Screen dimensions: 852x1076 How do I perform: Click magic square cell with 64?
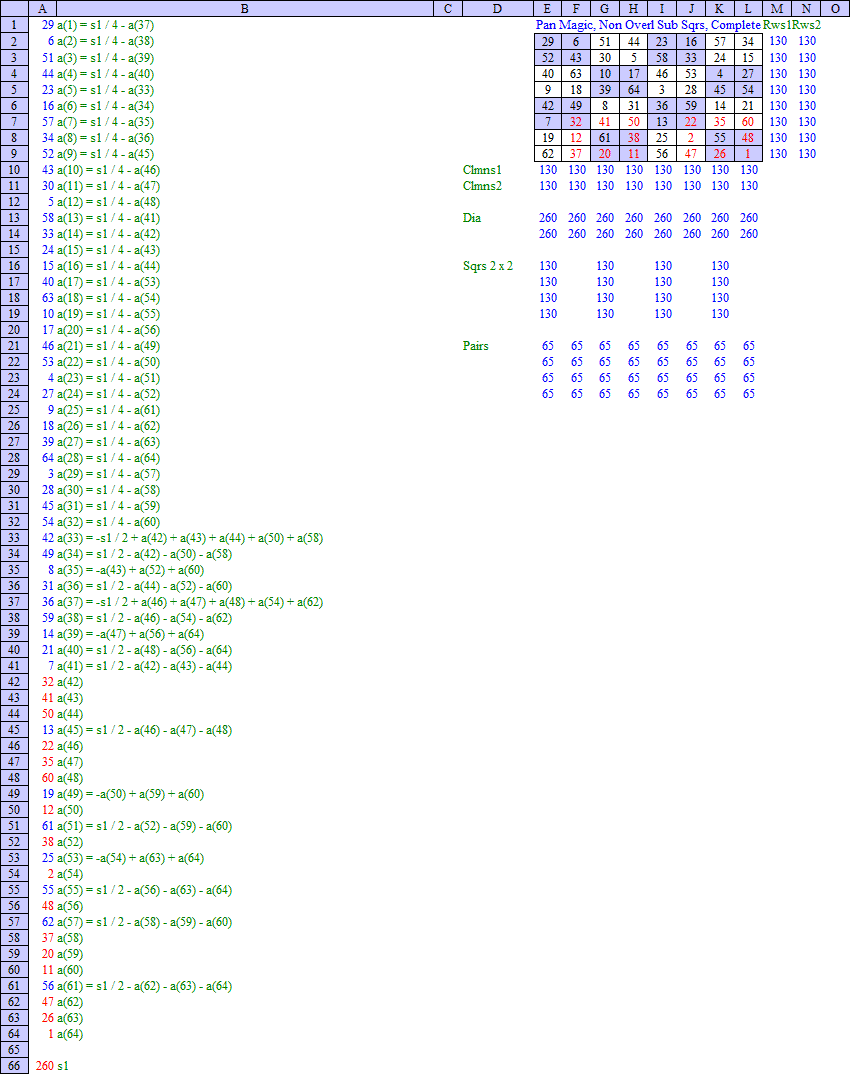pyautogui.click(x=633, y=89)
